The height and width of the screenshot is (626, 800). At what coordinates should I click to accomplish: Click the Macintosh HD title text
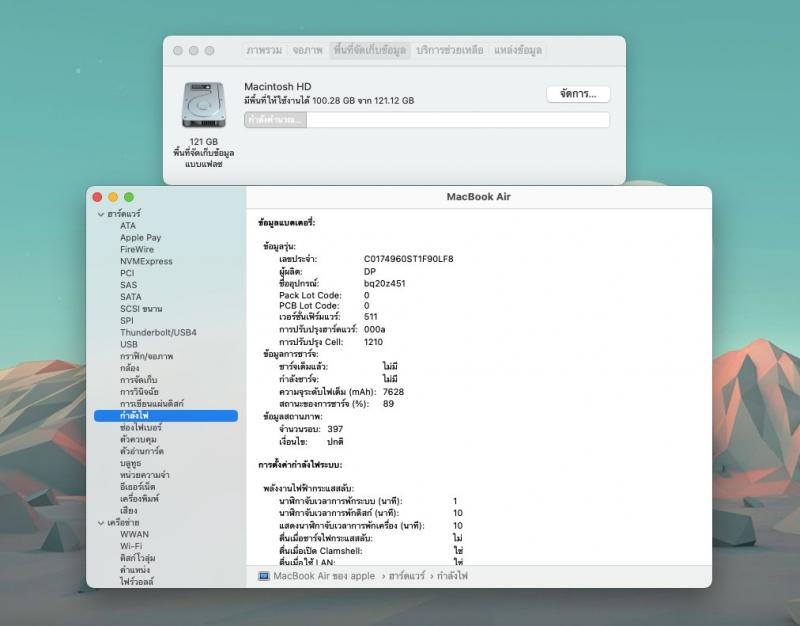click(278, 87)
